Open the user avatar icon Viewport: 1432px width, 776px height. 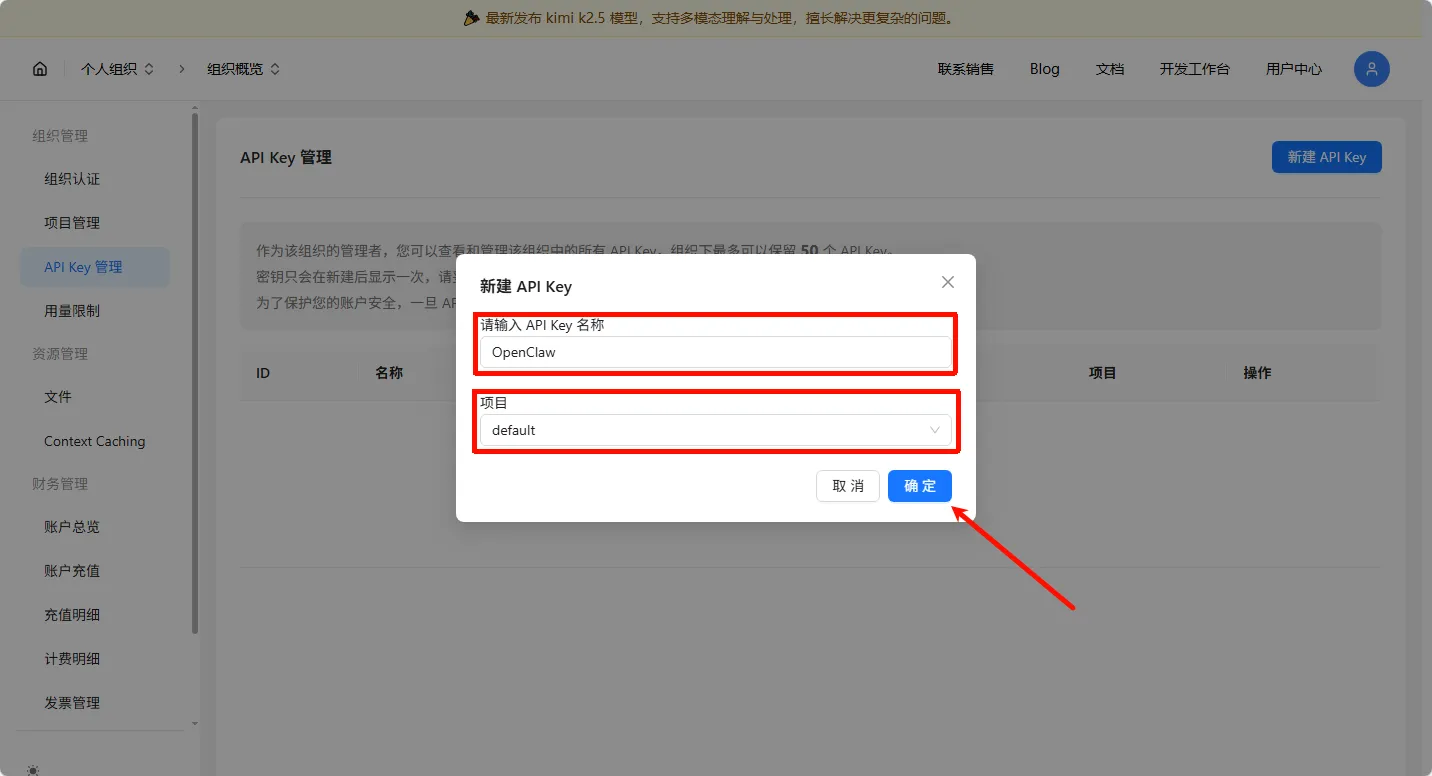click(1371, 69)
